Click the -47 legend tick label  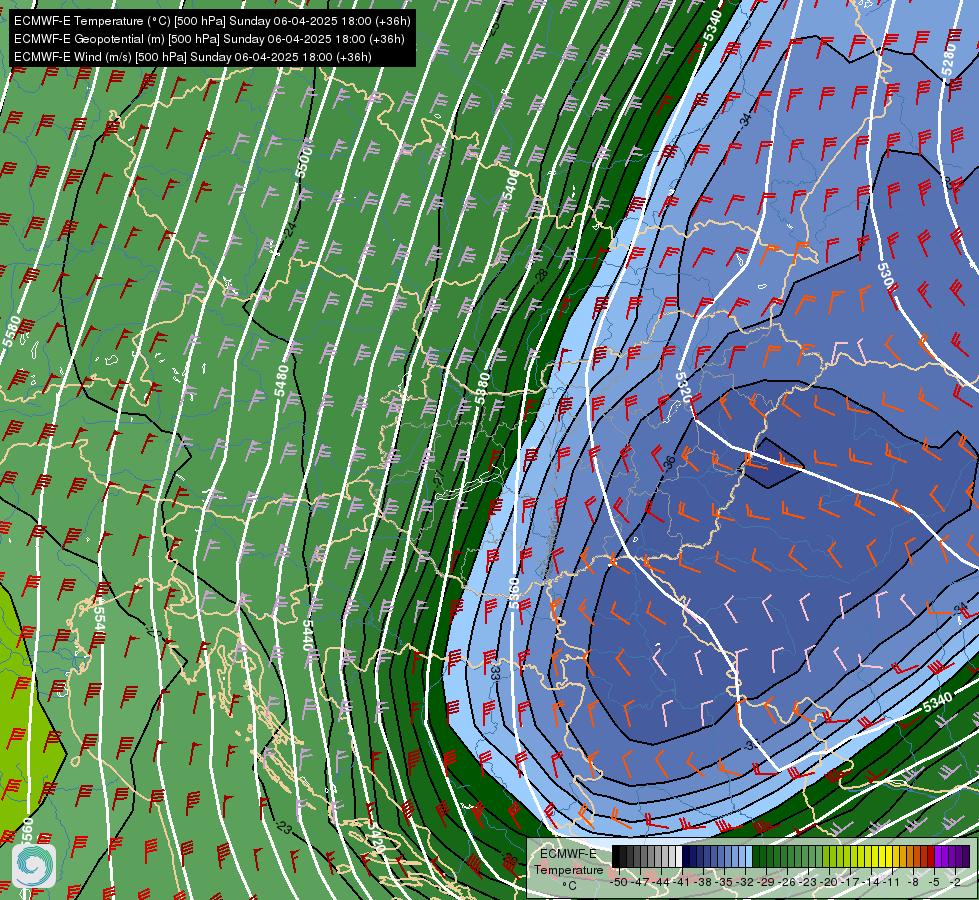[639, 882]
